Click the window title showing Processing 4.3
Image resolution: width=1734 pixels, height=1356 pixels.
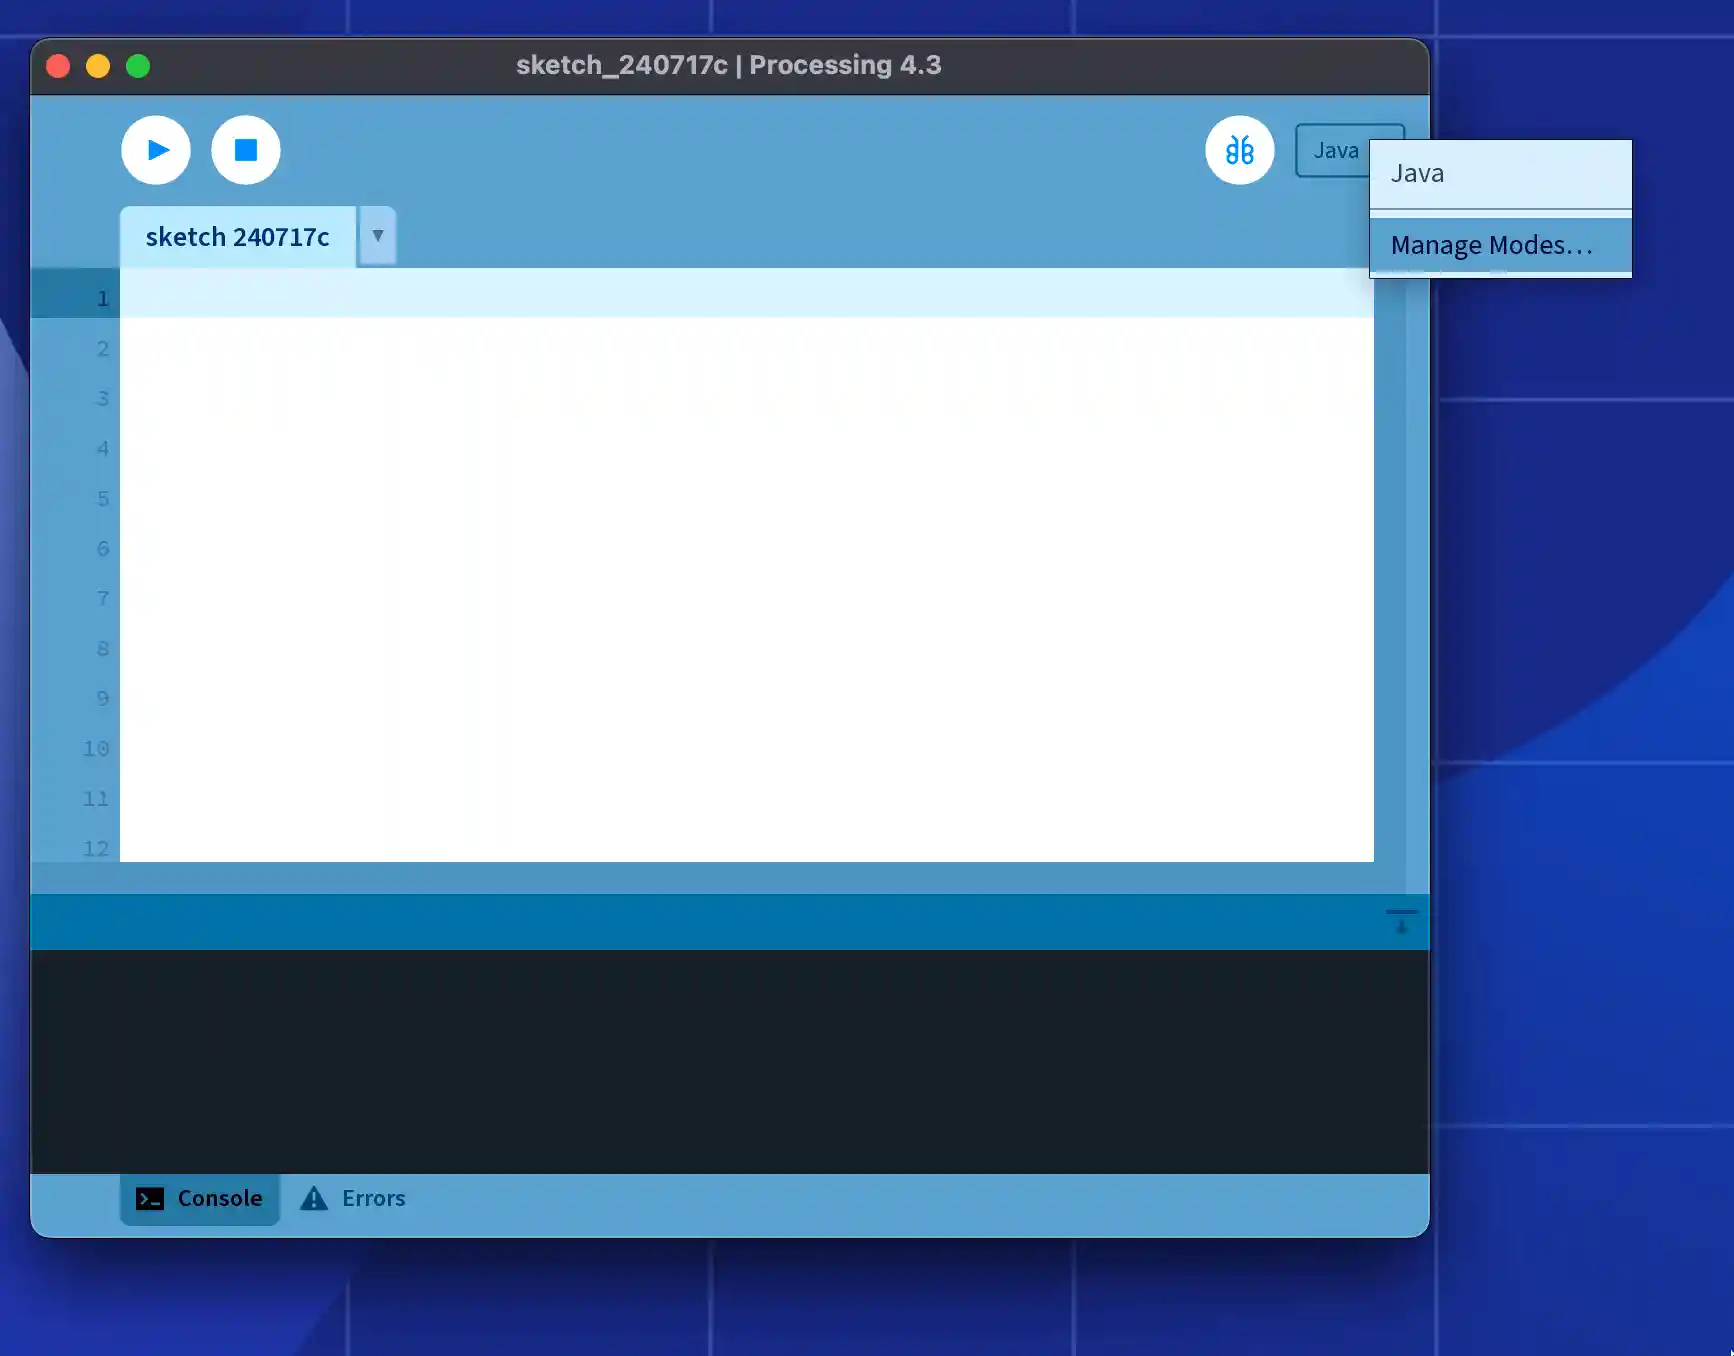(x=729, y=65)
